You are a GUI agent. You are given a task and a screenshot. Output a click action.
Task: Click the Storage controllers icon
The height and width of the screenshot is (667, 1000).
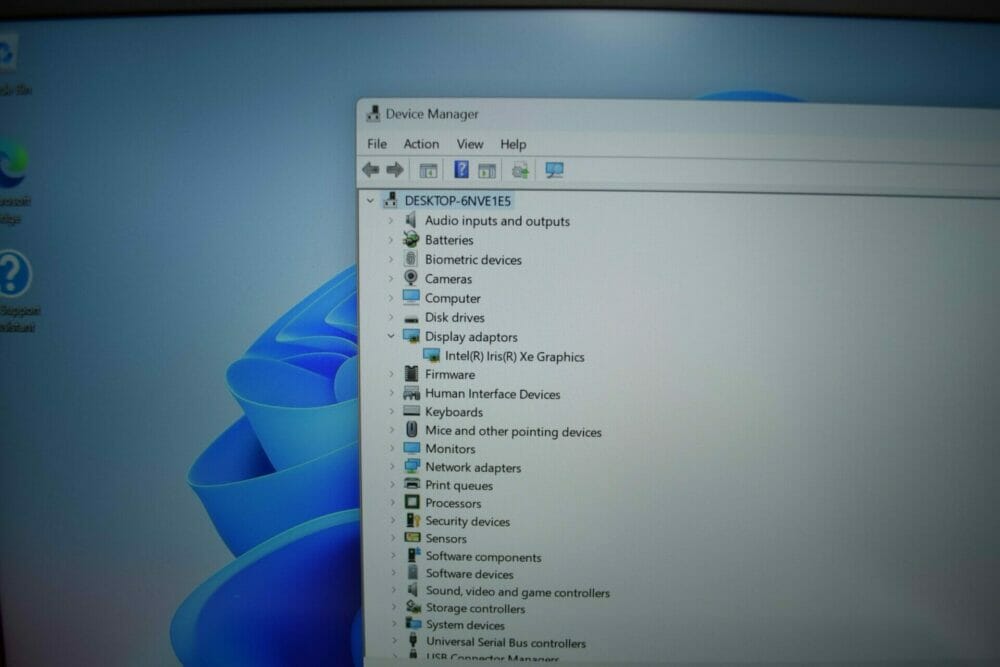pyautogui.click(x=414, y=607)
